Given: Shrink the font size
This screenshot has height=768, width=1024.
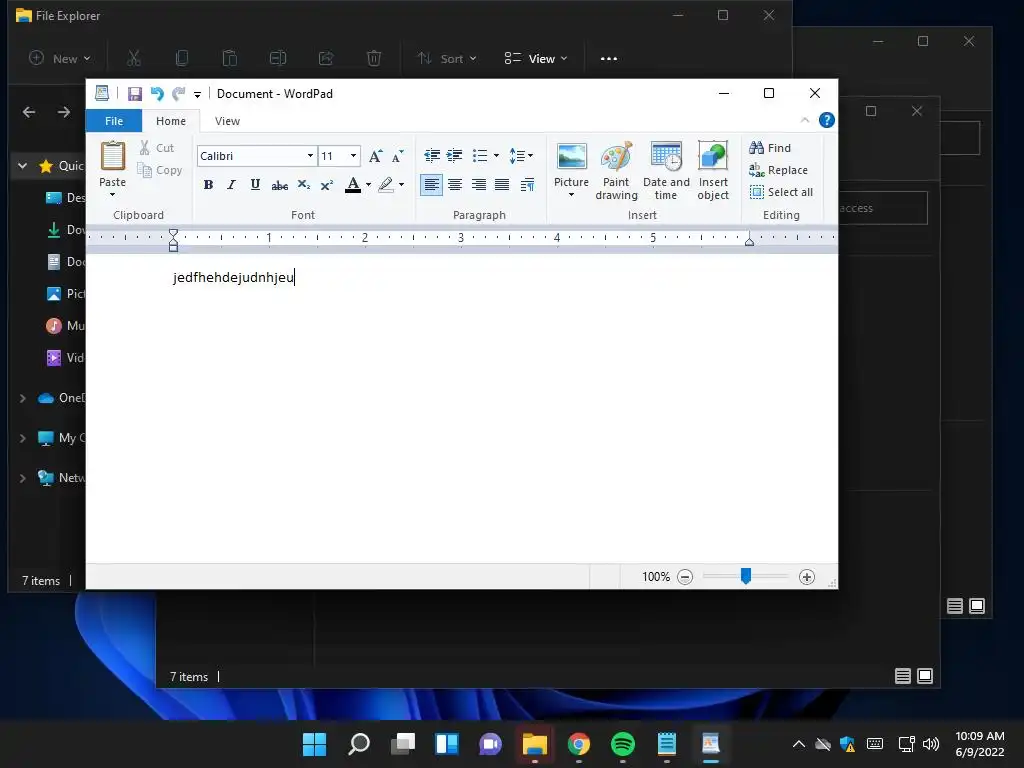Looking at the screenshot, I should point(397,156).
